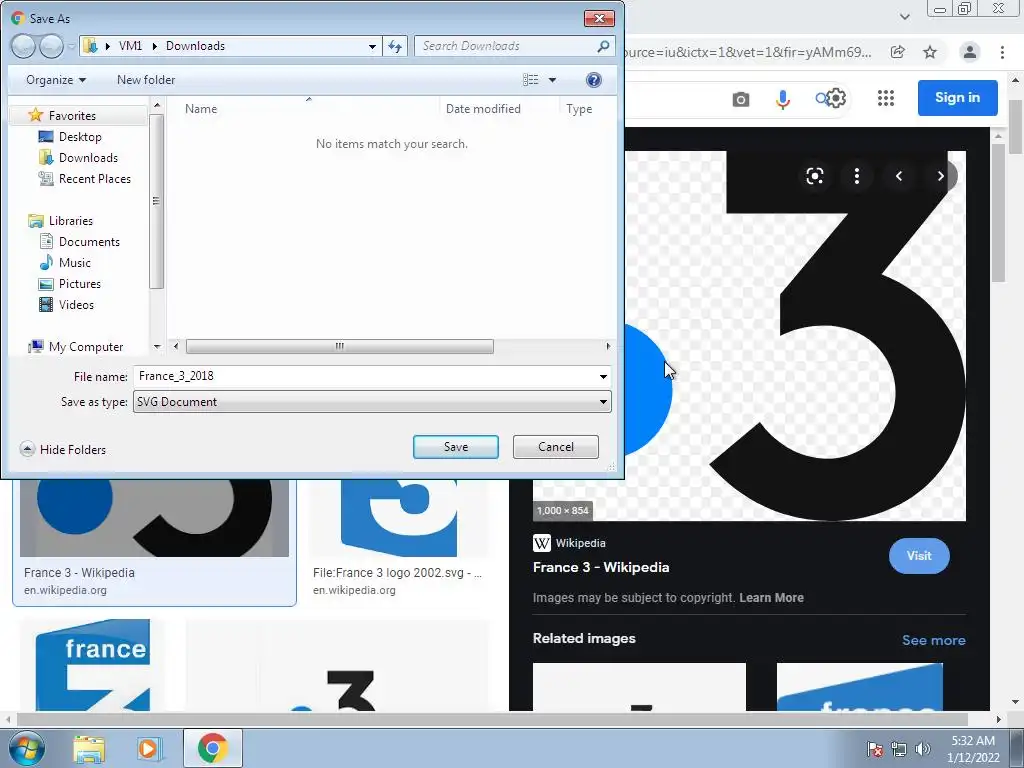
Task: Select Favorites in navigation pane
Action: tap(72, 116)
